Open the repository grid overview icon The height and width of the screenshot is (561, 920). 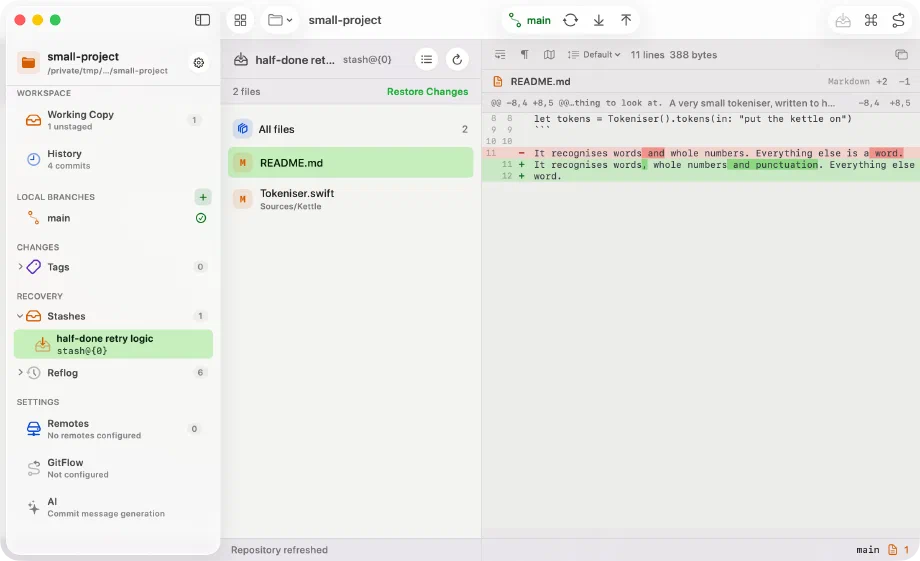coord(240,20)
